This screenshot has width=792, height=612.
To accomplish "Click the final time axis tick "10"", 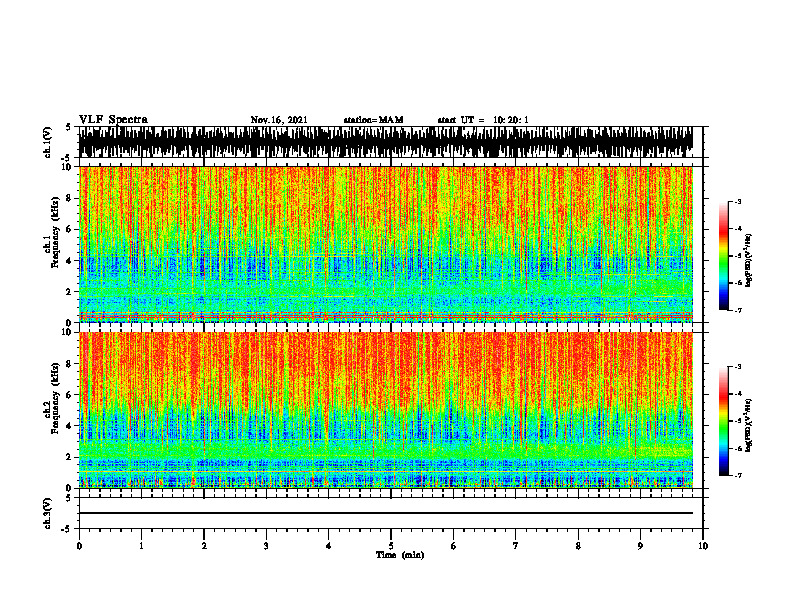I will (703, 546).
